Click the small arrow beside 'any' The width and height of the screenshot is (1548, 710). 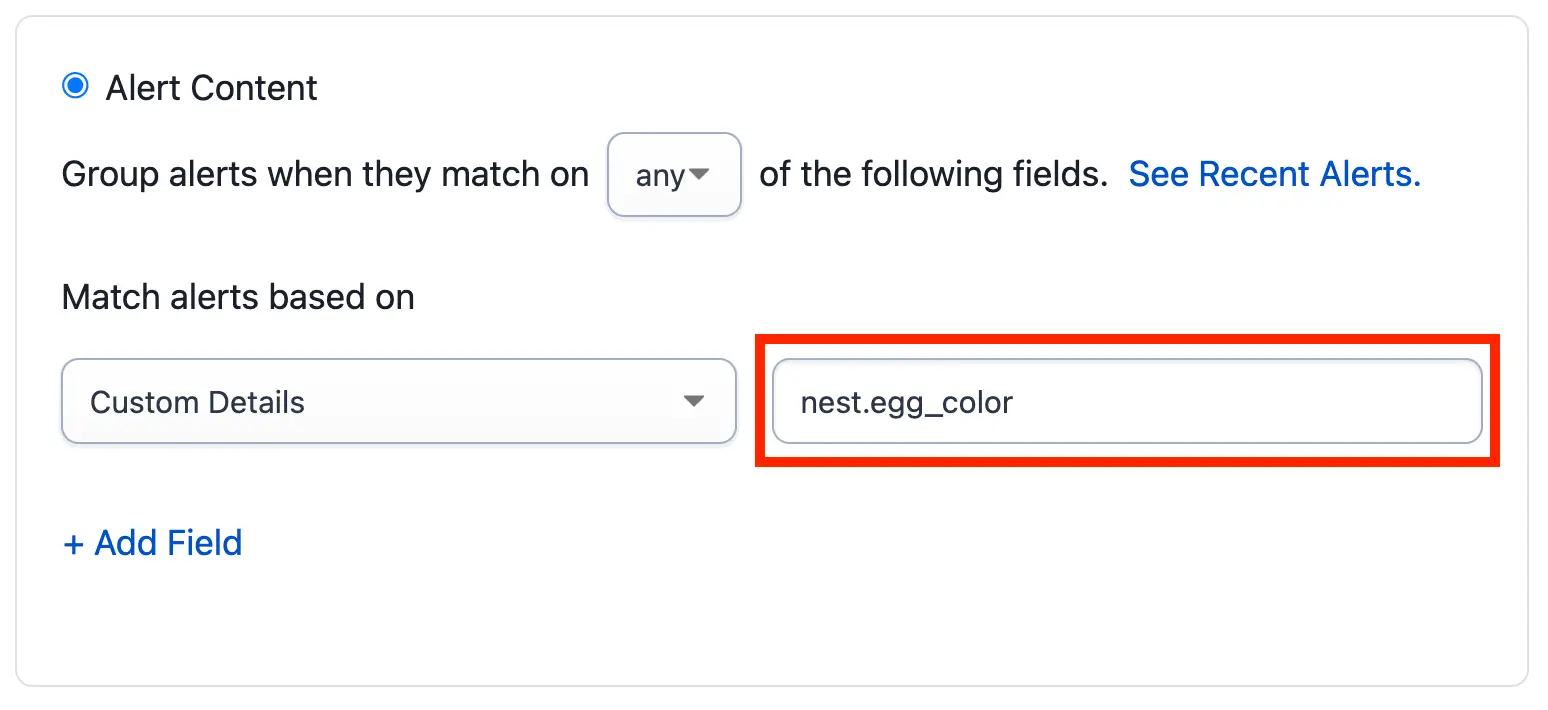[x=700, y=175]
